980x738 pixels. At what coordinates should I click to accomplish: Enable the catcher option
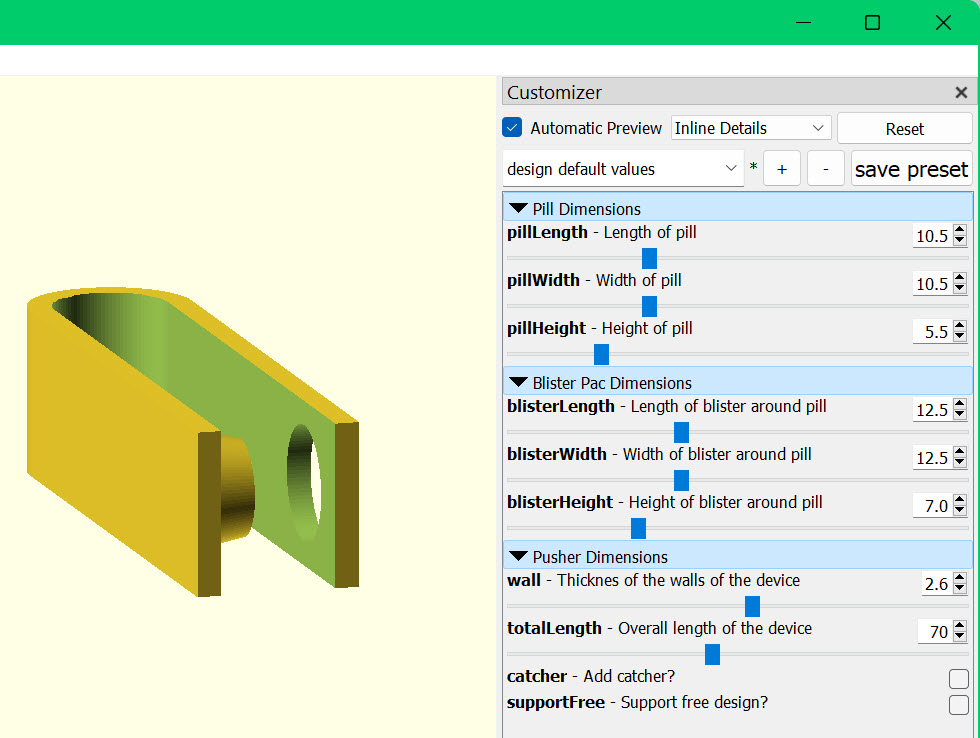[x=958, y=679]
